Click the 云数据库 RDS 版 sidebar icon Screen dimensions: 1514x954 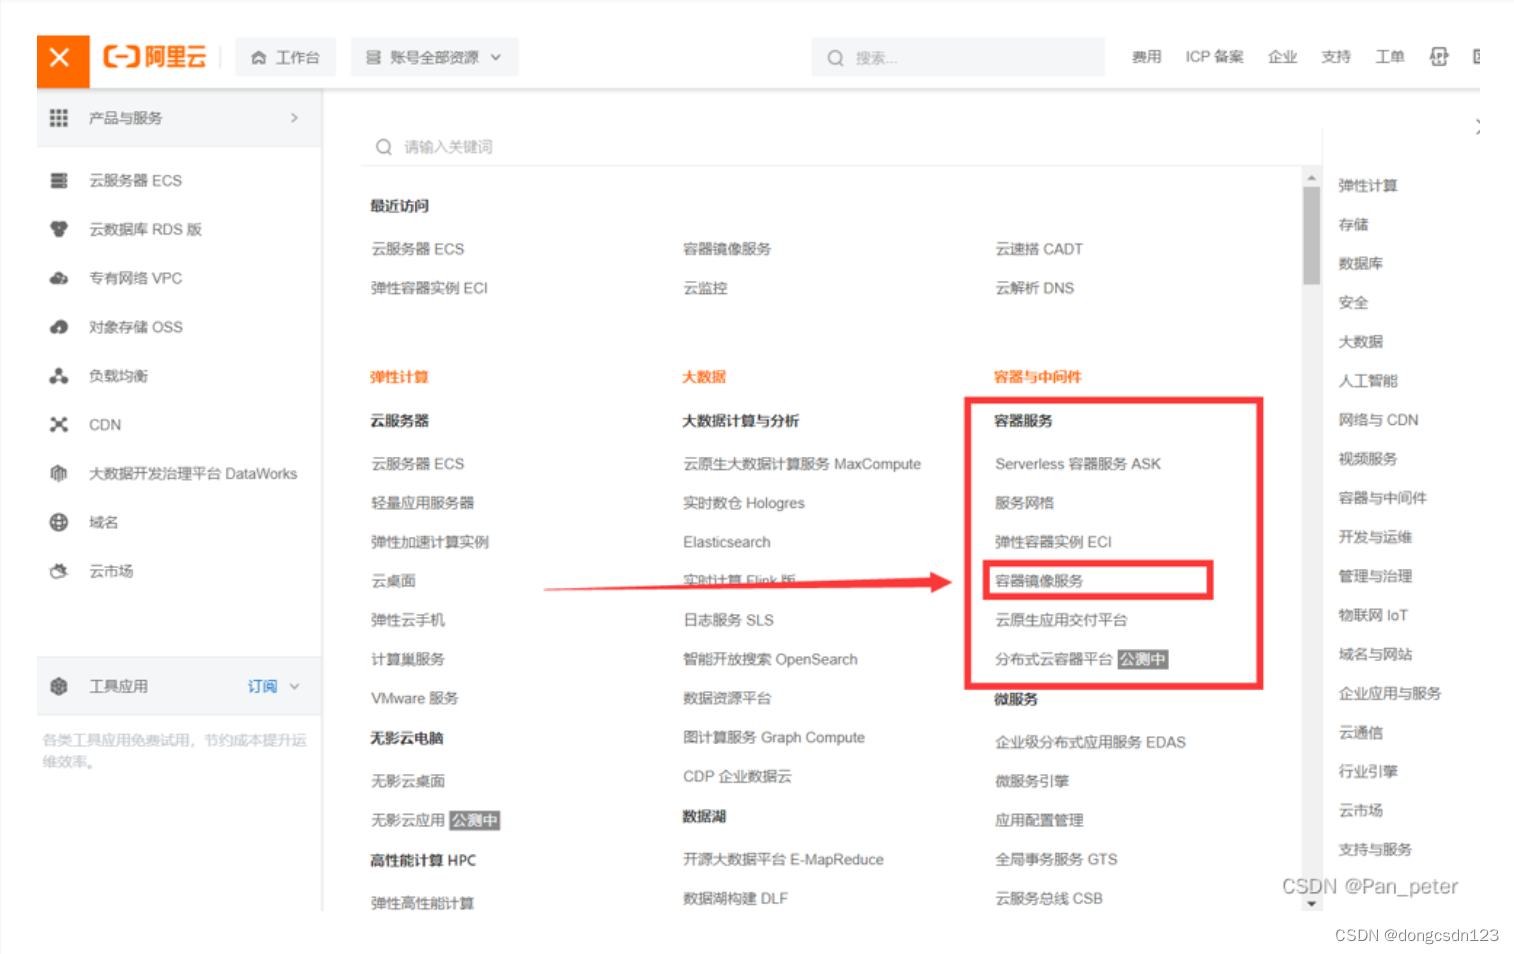(59, 229)
